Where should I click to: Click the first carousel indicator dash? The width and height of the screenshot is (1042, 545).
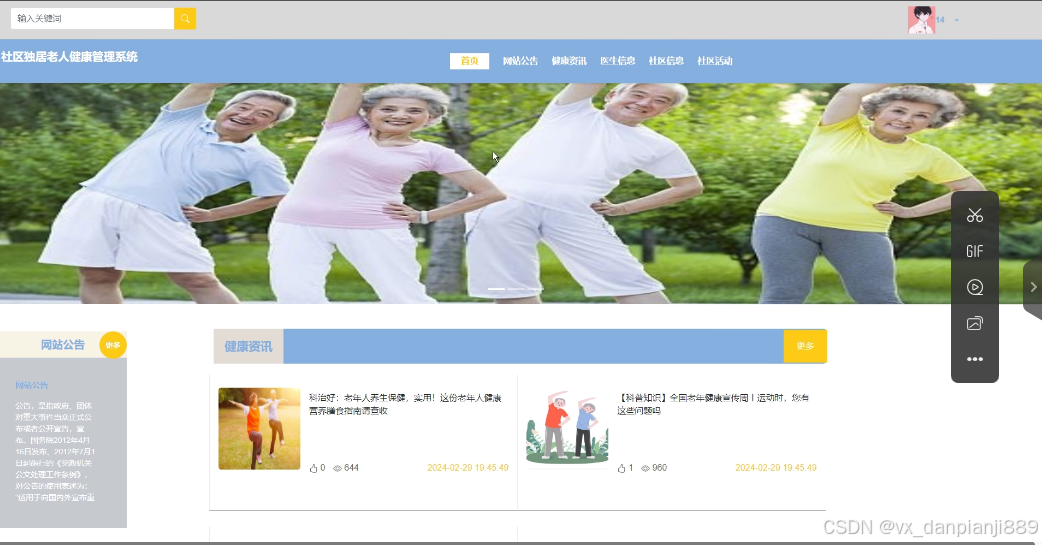(x=496, y=289)
